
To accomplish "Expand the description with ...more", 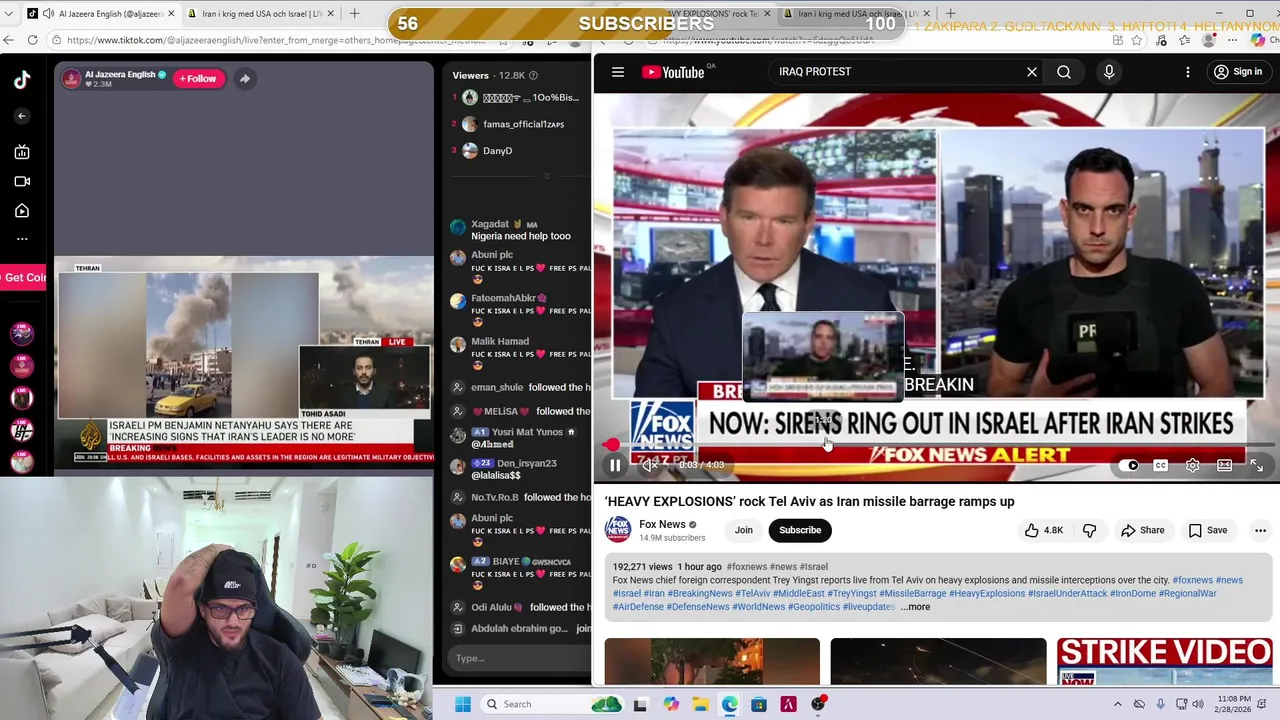I will 915,607.
